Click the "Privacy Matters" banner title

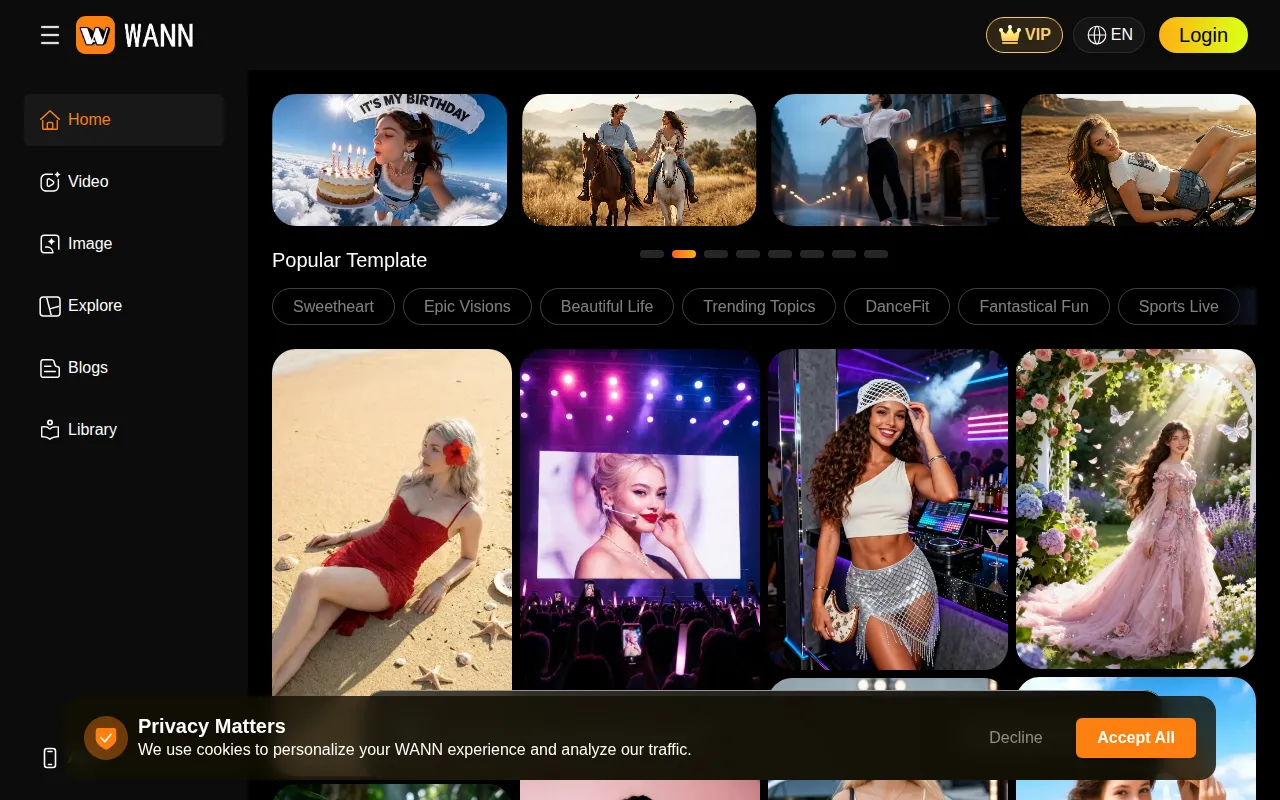(x=212, y=726)
